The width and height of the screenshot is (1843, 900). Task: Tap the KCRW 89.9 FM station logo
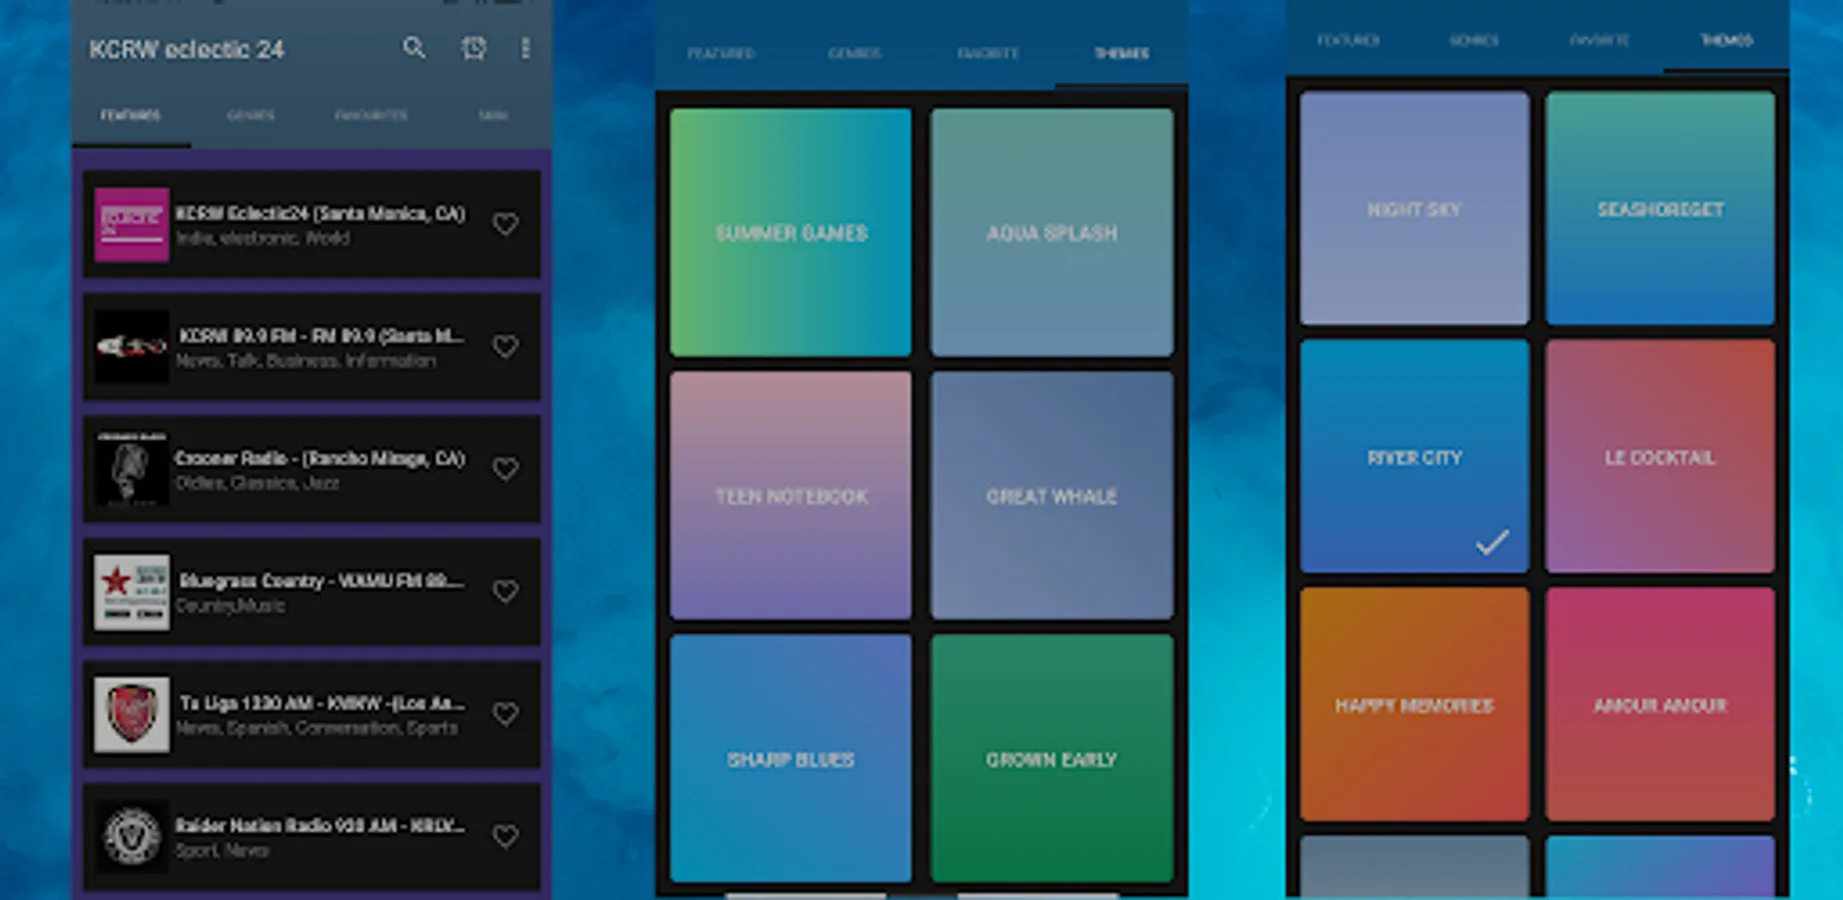(x=131, y=347)
